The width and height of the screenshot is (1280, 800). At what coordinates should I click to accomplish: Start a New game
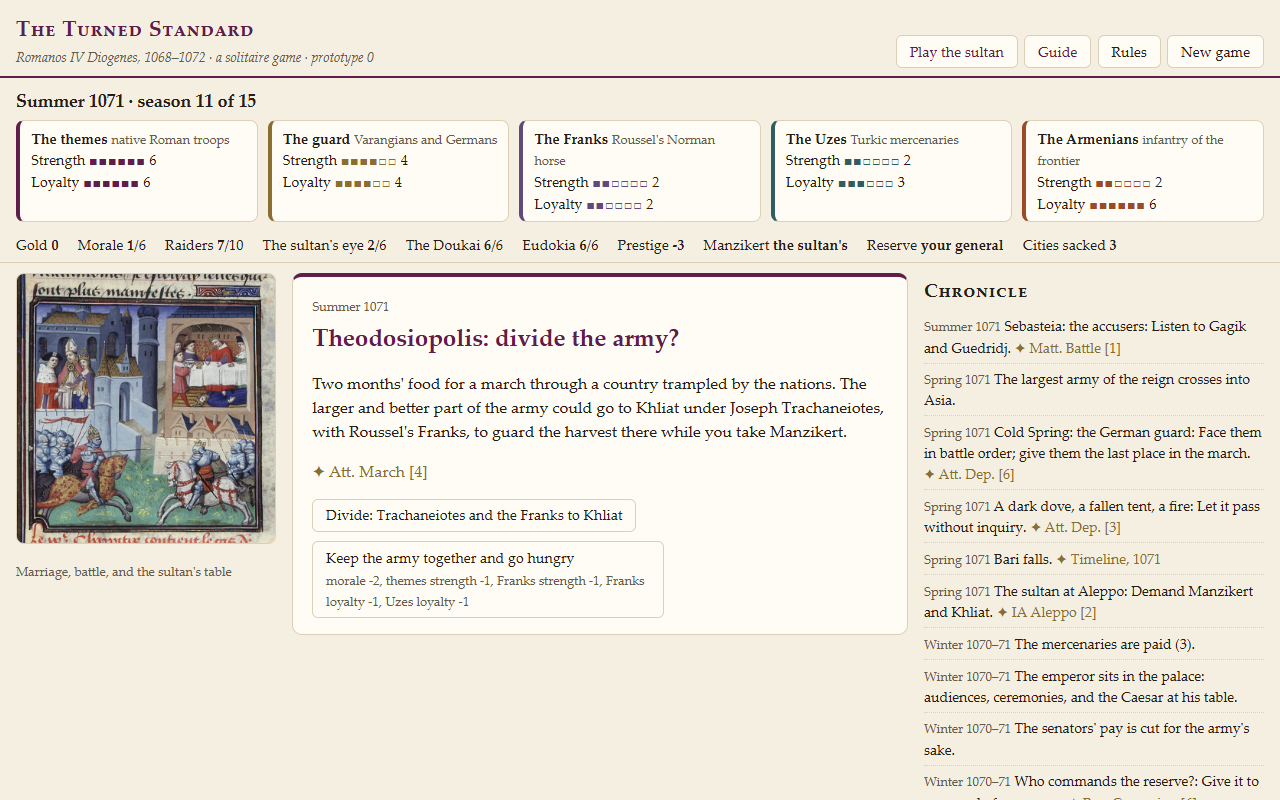tap(1215, 52)
